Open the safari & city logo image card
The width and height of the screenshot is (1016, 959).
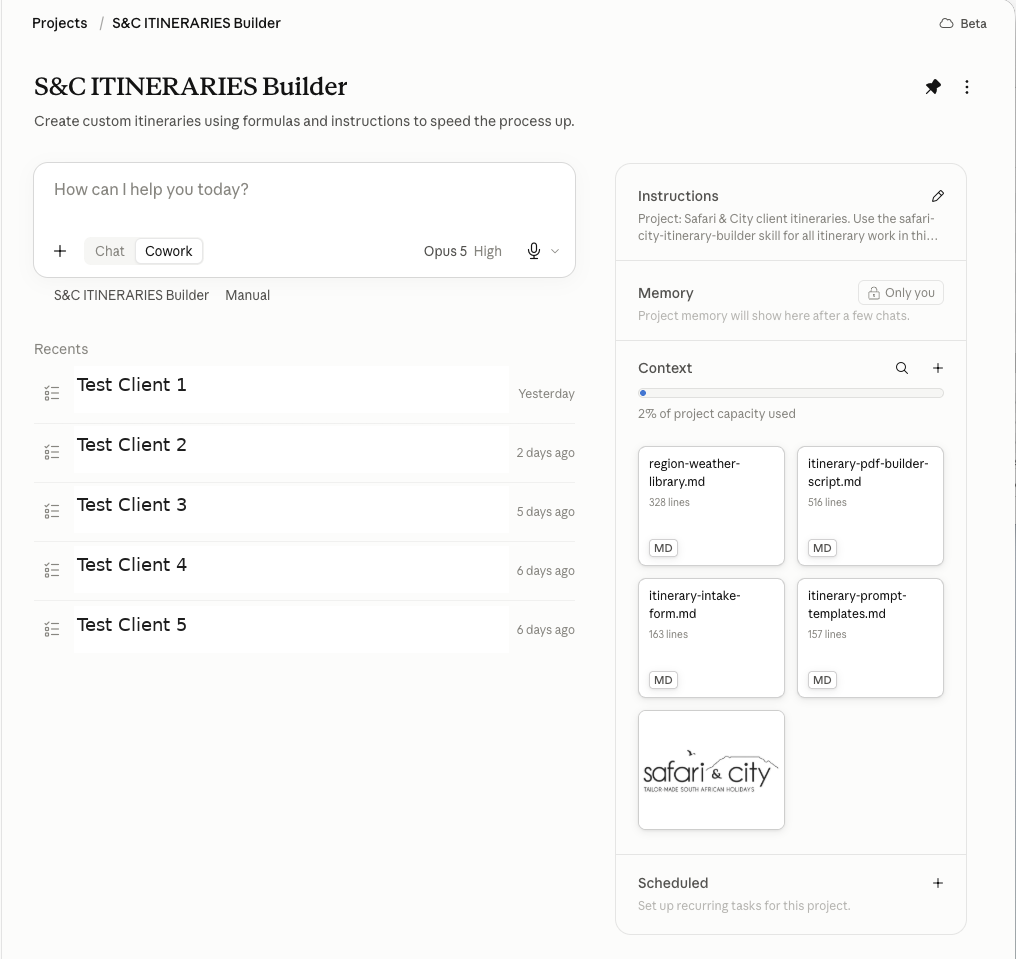(x=711, y=770)
